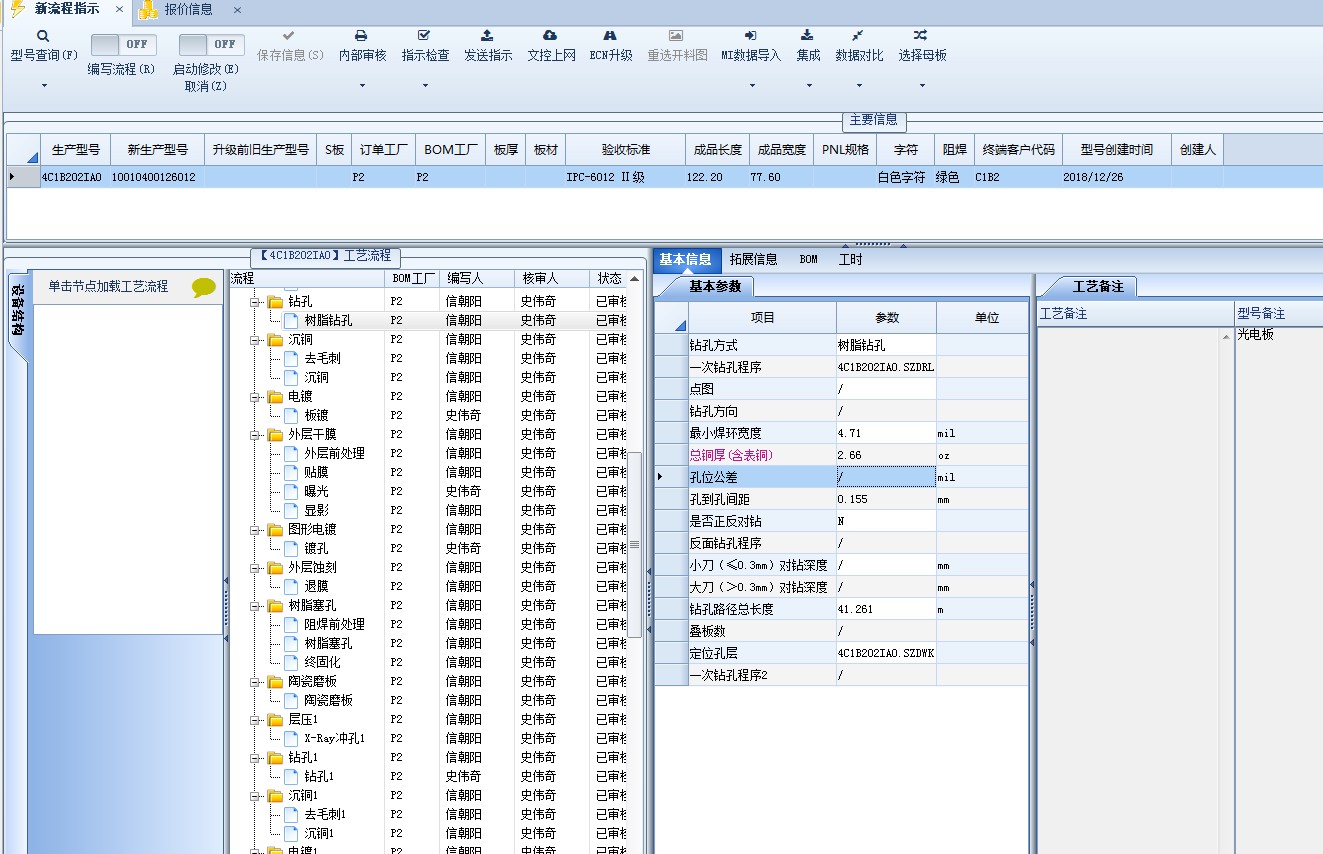Select the 4C1B202IA0 row in main grid
Image resolution: width=1323 pixels, height=854 pixels.
point(664,177)
